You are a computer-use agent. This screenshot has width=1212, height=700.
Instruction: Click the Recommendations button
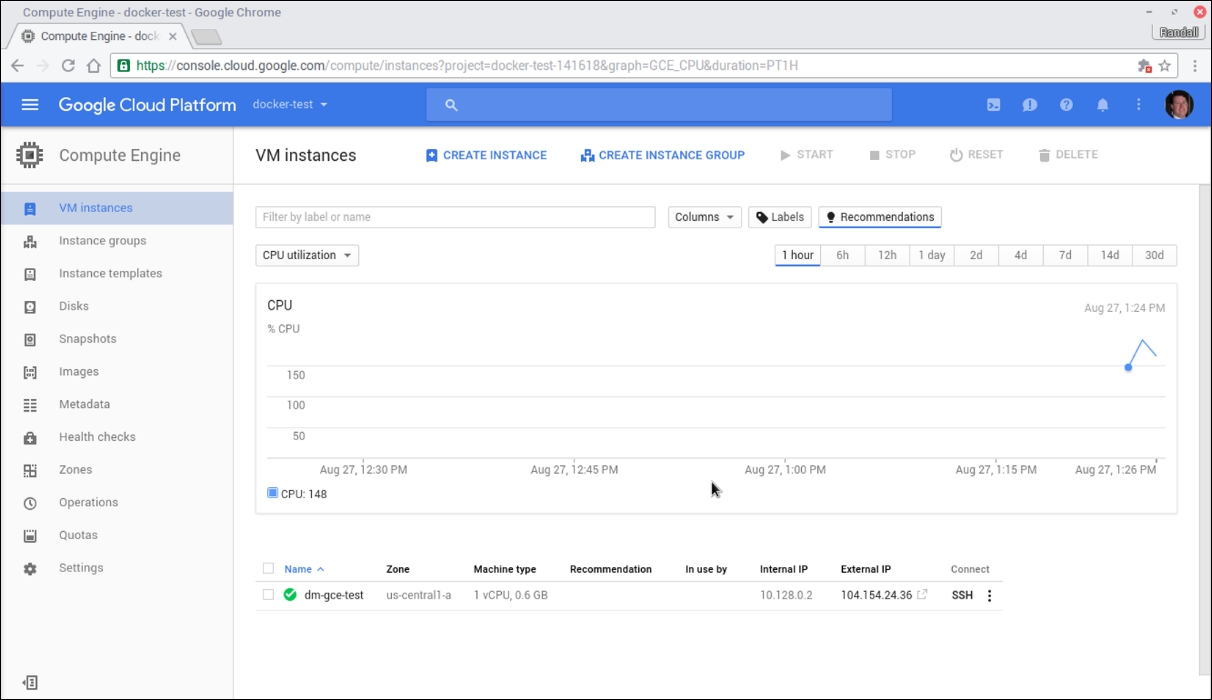[880, 217]
